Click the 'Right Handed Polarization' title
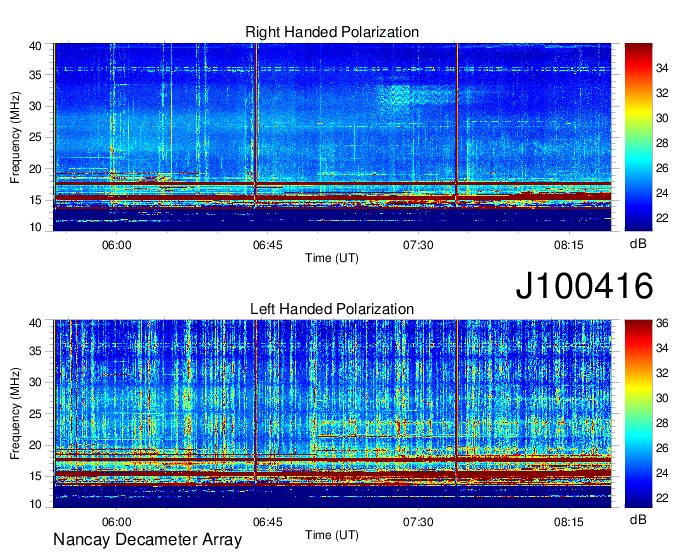680x552 pixels. [x=332, y=32]
